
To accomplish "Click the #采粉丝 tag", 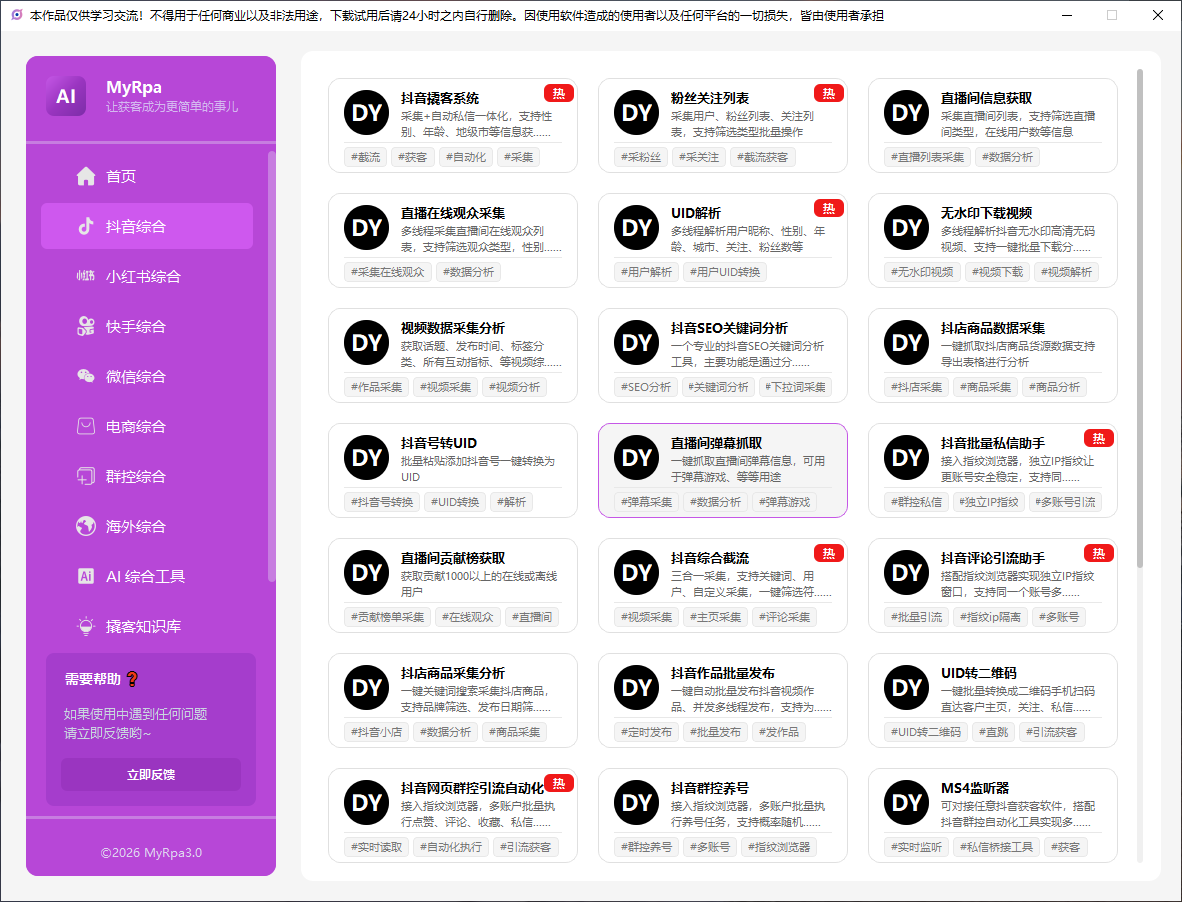I will click(641, 157).
